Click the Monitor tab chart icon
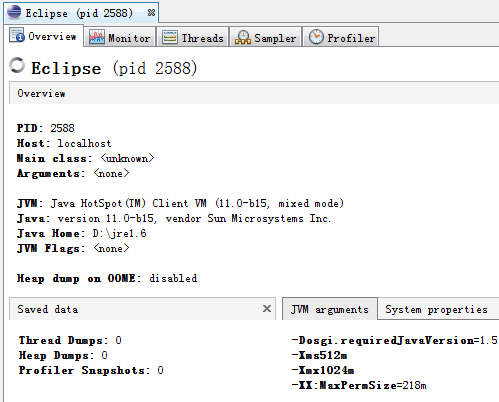 (x=97, y=37)
